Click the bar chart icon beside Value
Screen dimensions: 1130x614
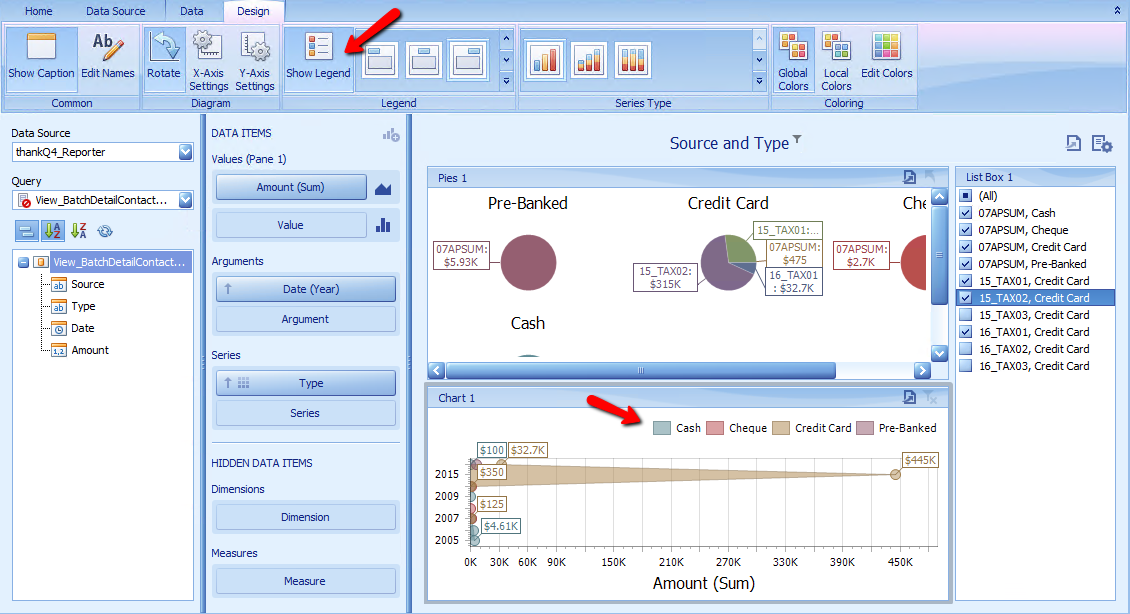tap(383, 226)
